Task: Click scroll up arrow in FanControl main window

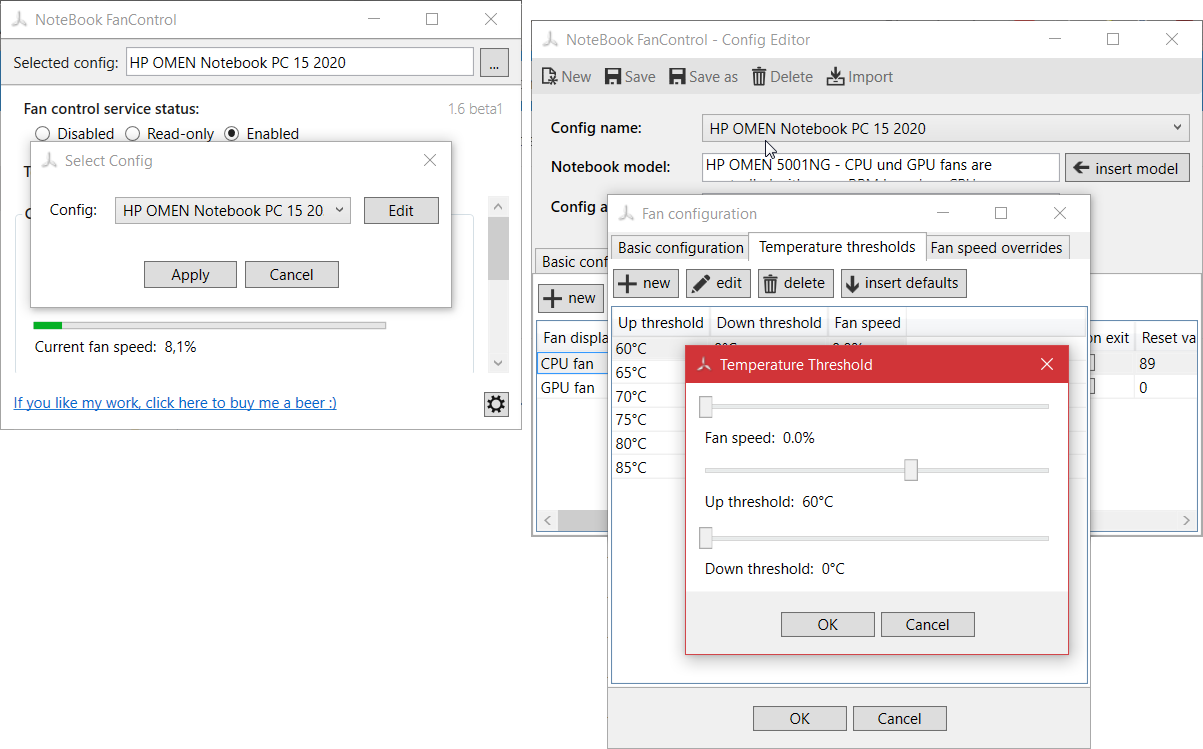Action: point(498,205)
